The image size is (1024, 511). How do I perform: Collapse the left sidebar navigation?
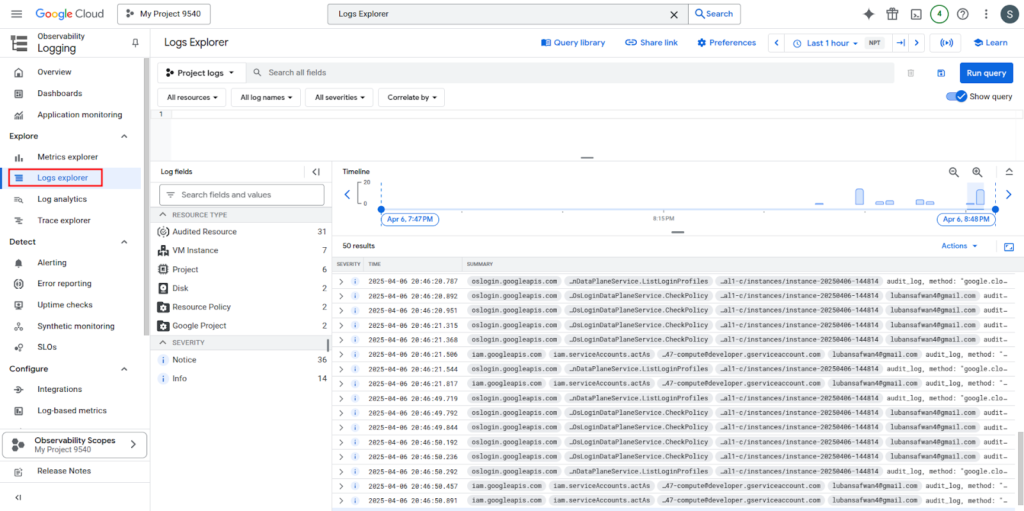[18, 497]
